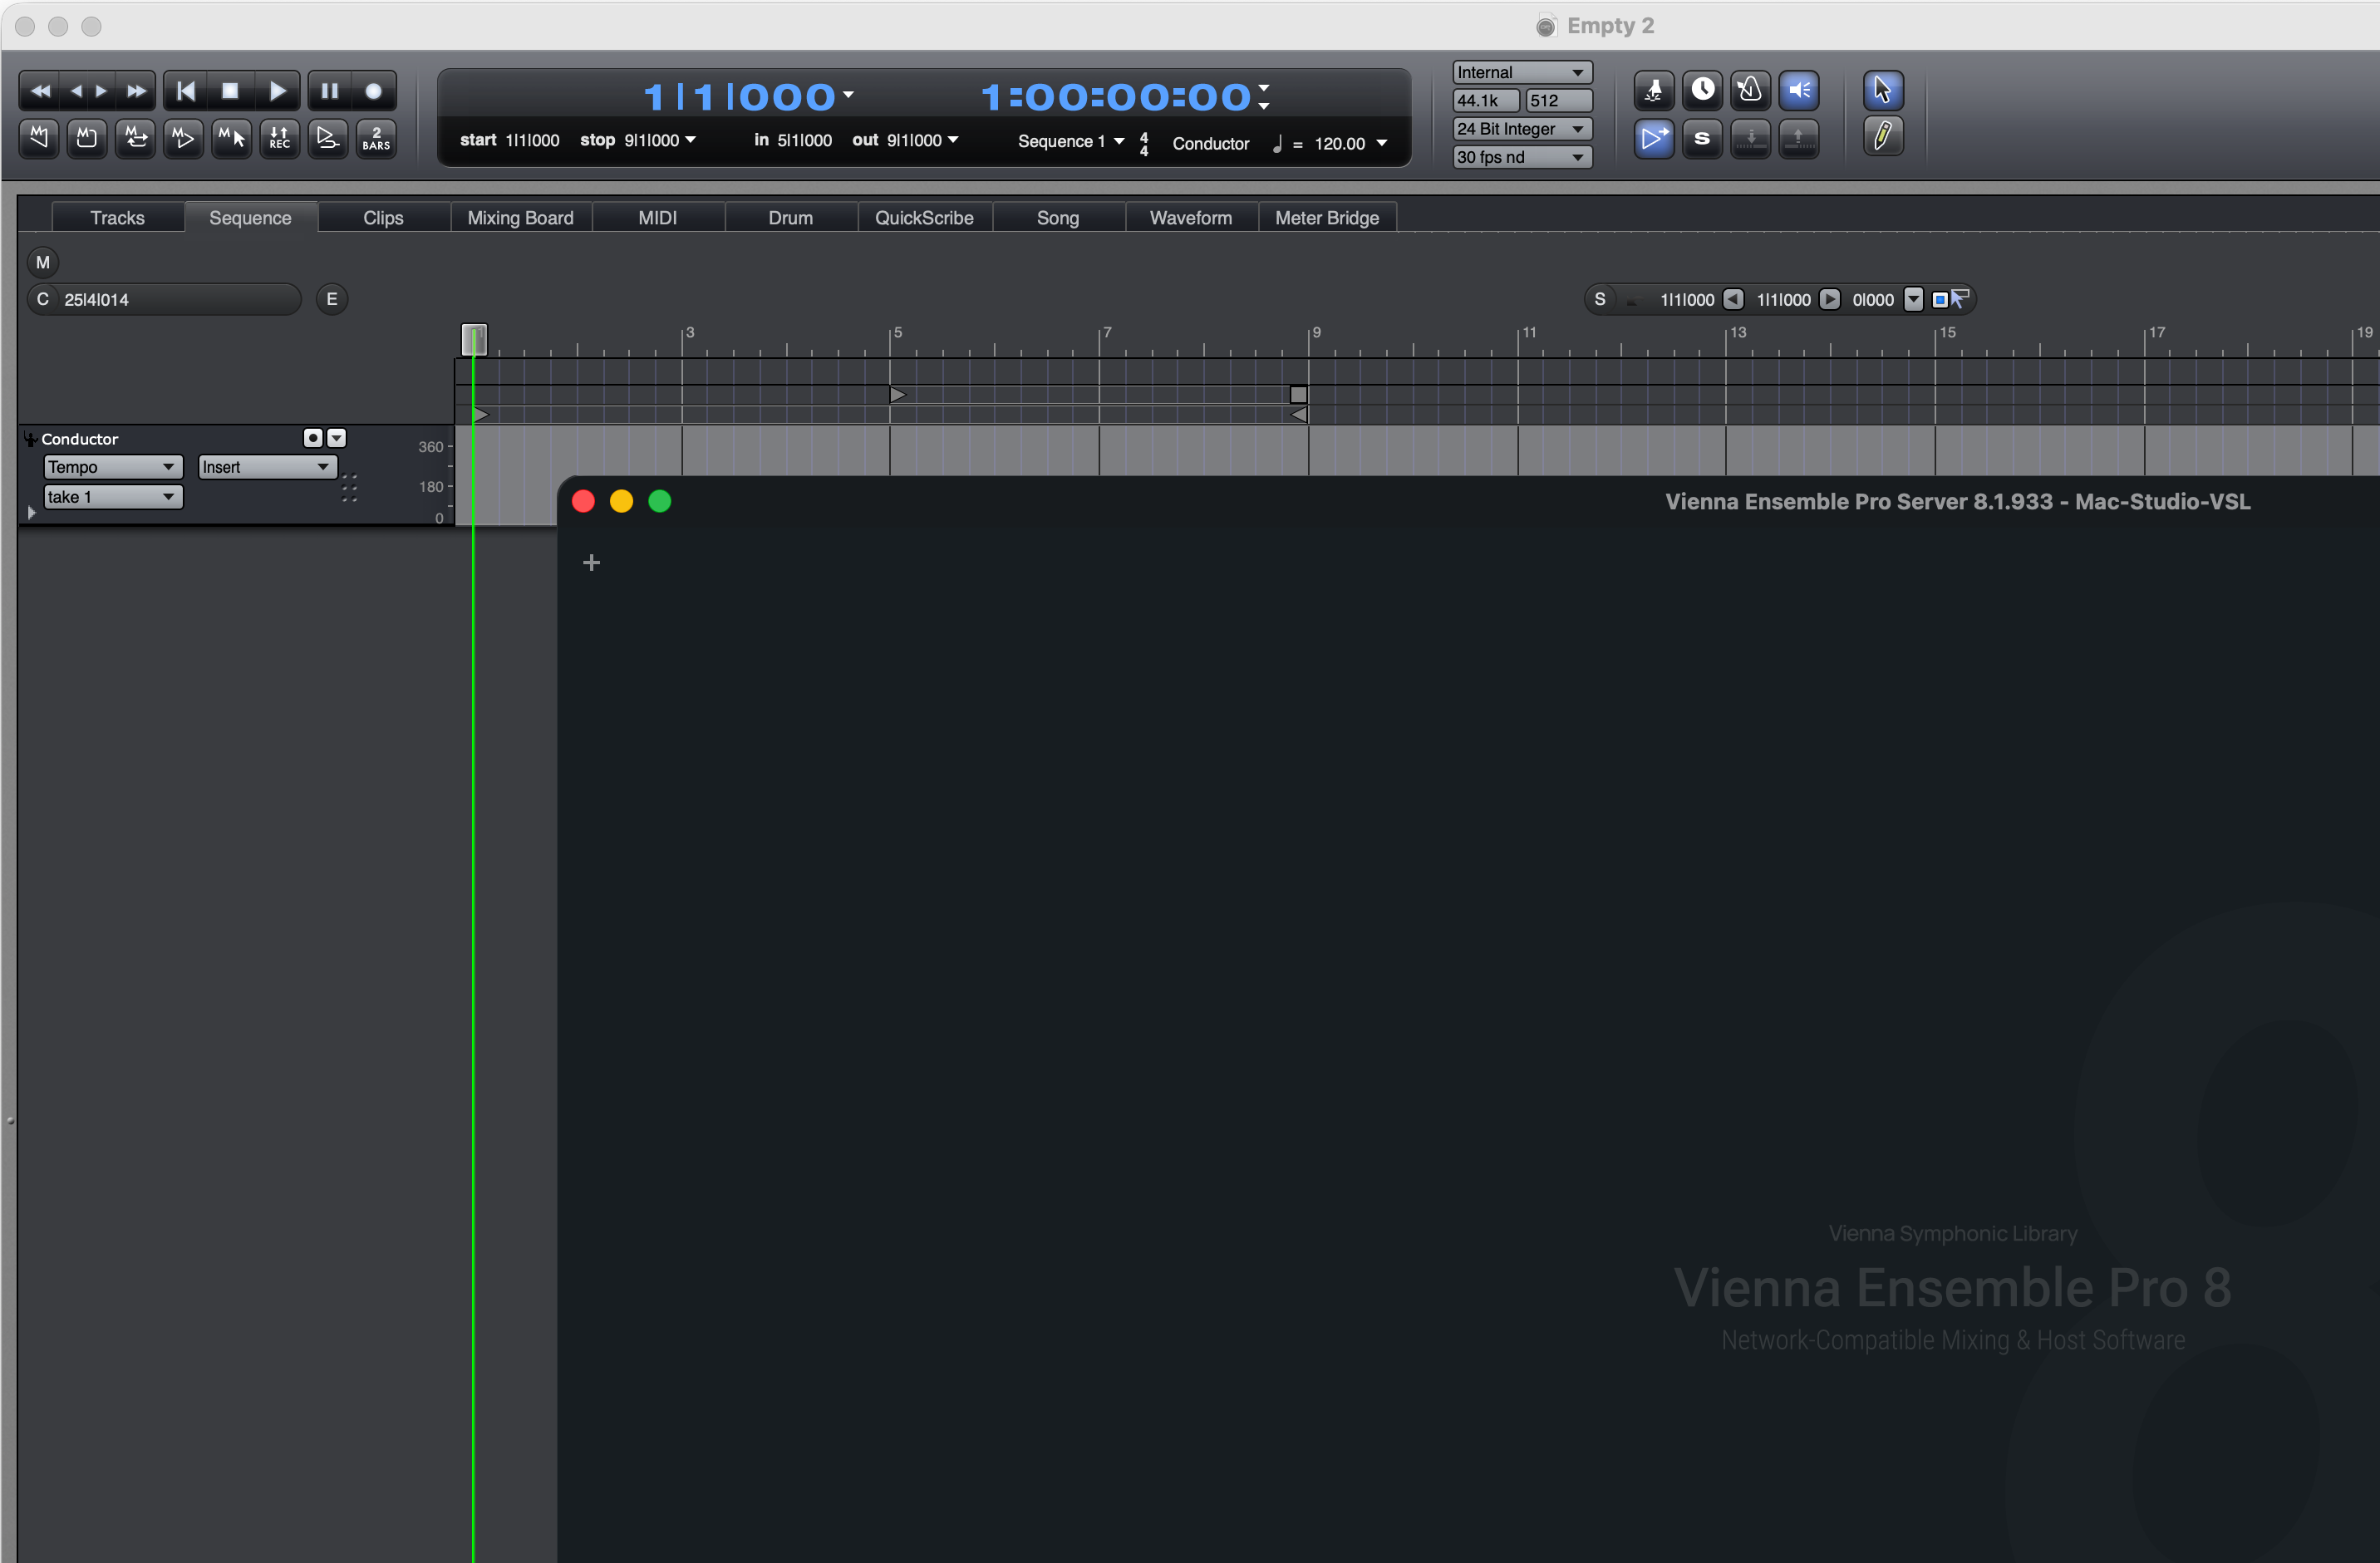Click the wait clock icon

[1702, 90]
